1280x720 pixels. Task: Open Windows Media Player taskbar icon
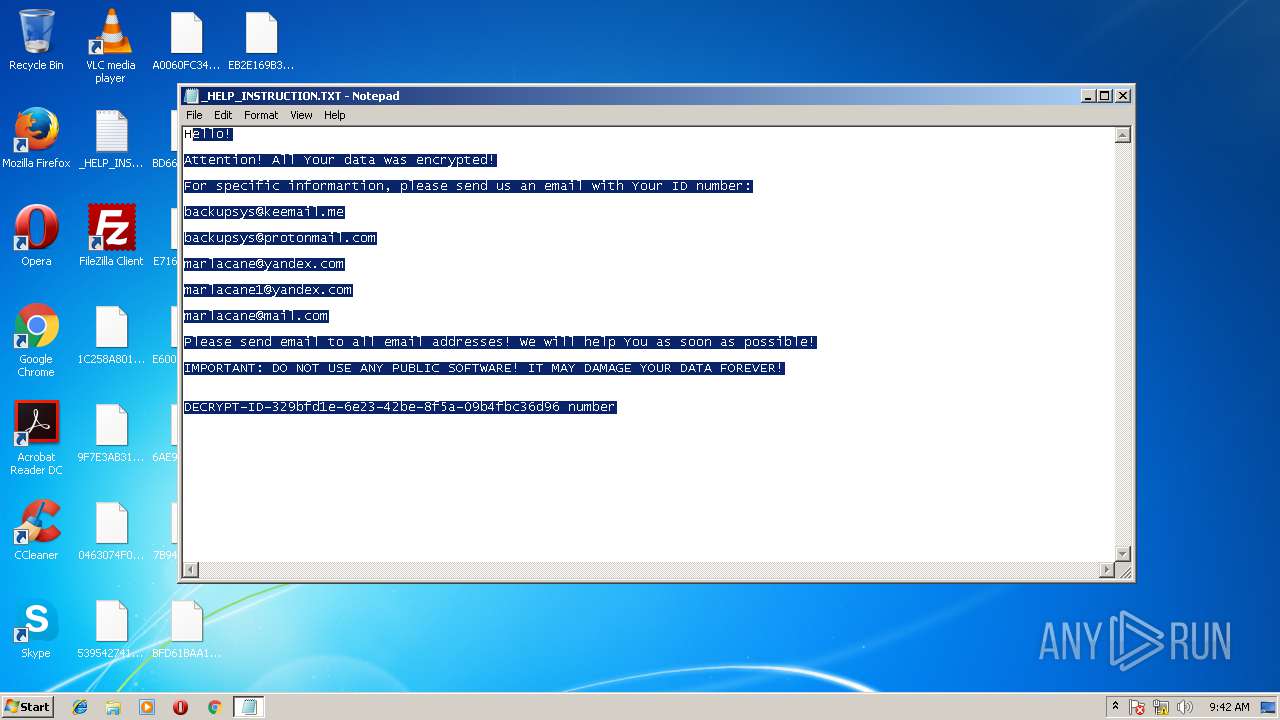[x=147, y=707]
